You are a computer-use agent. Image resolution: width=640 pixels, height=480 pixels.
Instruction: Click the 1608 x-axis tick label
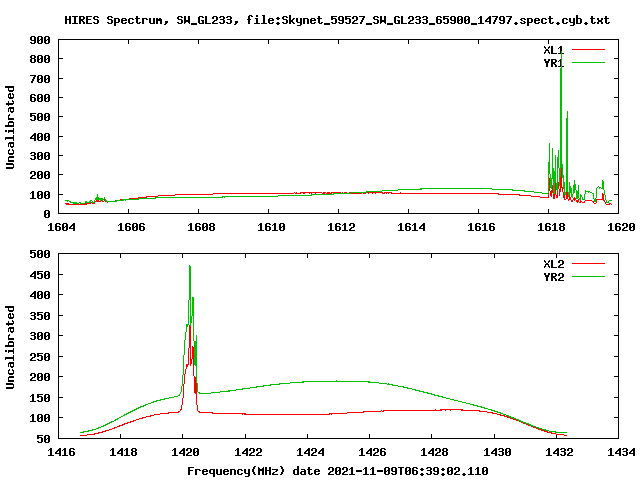coord(201,227)
